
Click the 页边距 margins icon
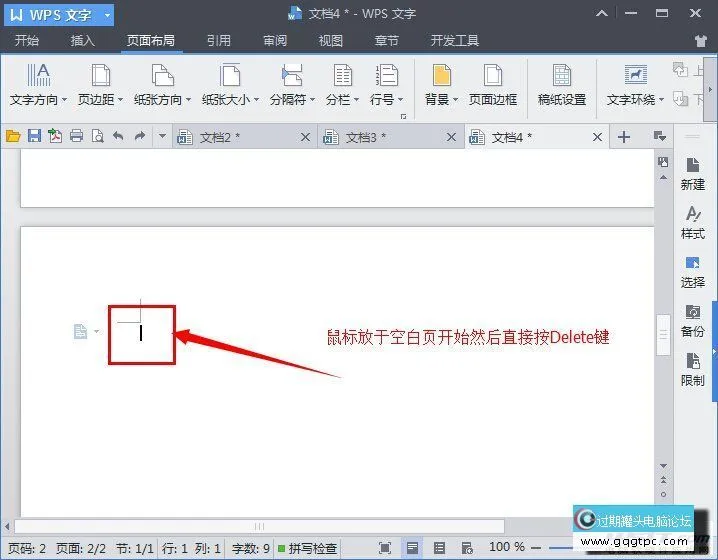[100, 75]
